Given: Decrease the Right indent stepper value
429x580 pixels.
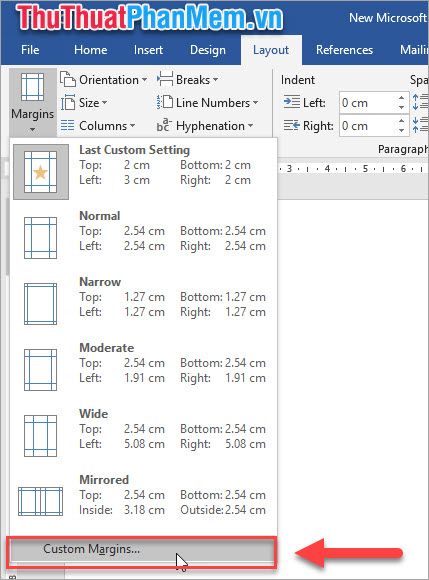Looking at the screenshot, I should tap(402, 130).
